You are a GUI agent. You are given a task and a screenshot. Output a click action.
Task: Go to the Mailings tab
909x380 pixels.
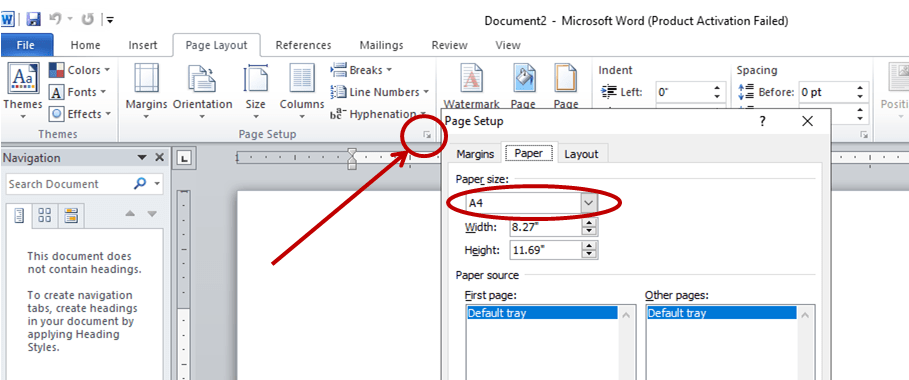[381, 45]
